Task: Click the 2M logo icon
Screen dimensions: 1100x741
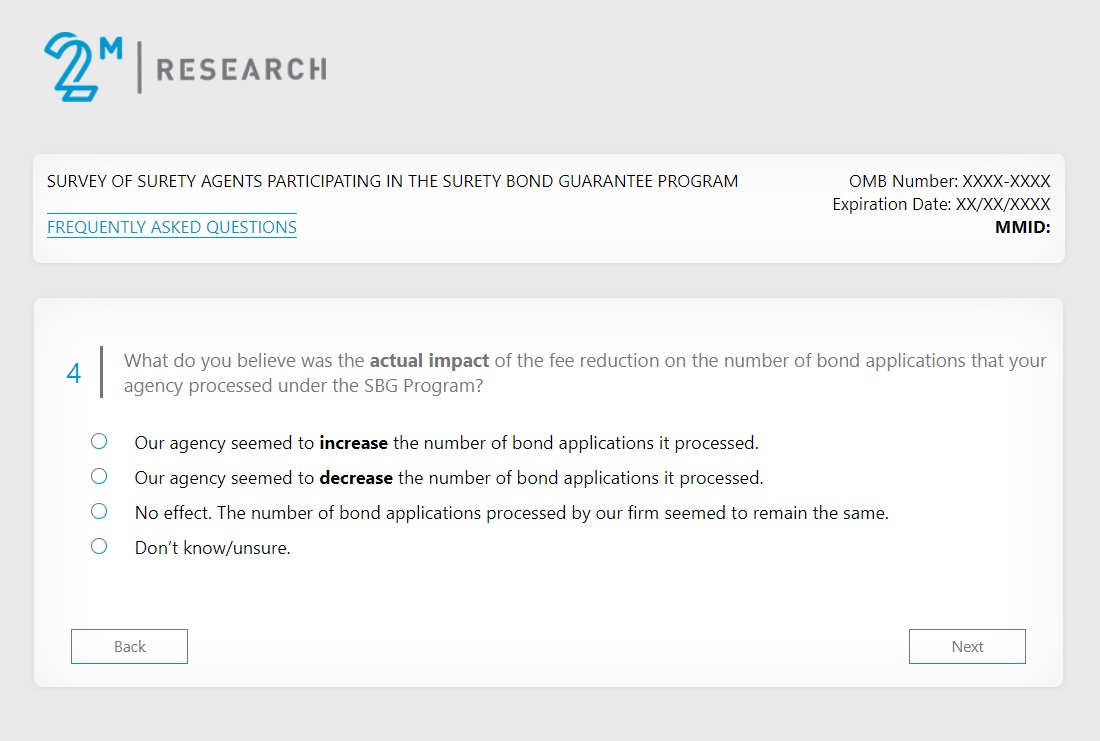Action: (x=82, y=66)
